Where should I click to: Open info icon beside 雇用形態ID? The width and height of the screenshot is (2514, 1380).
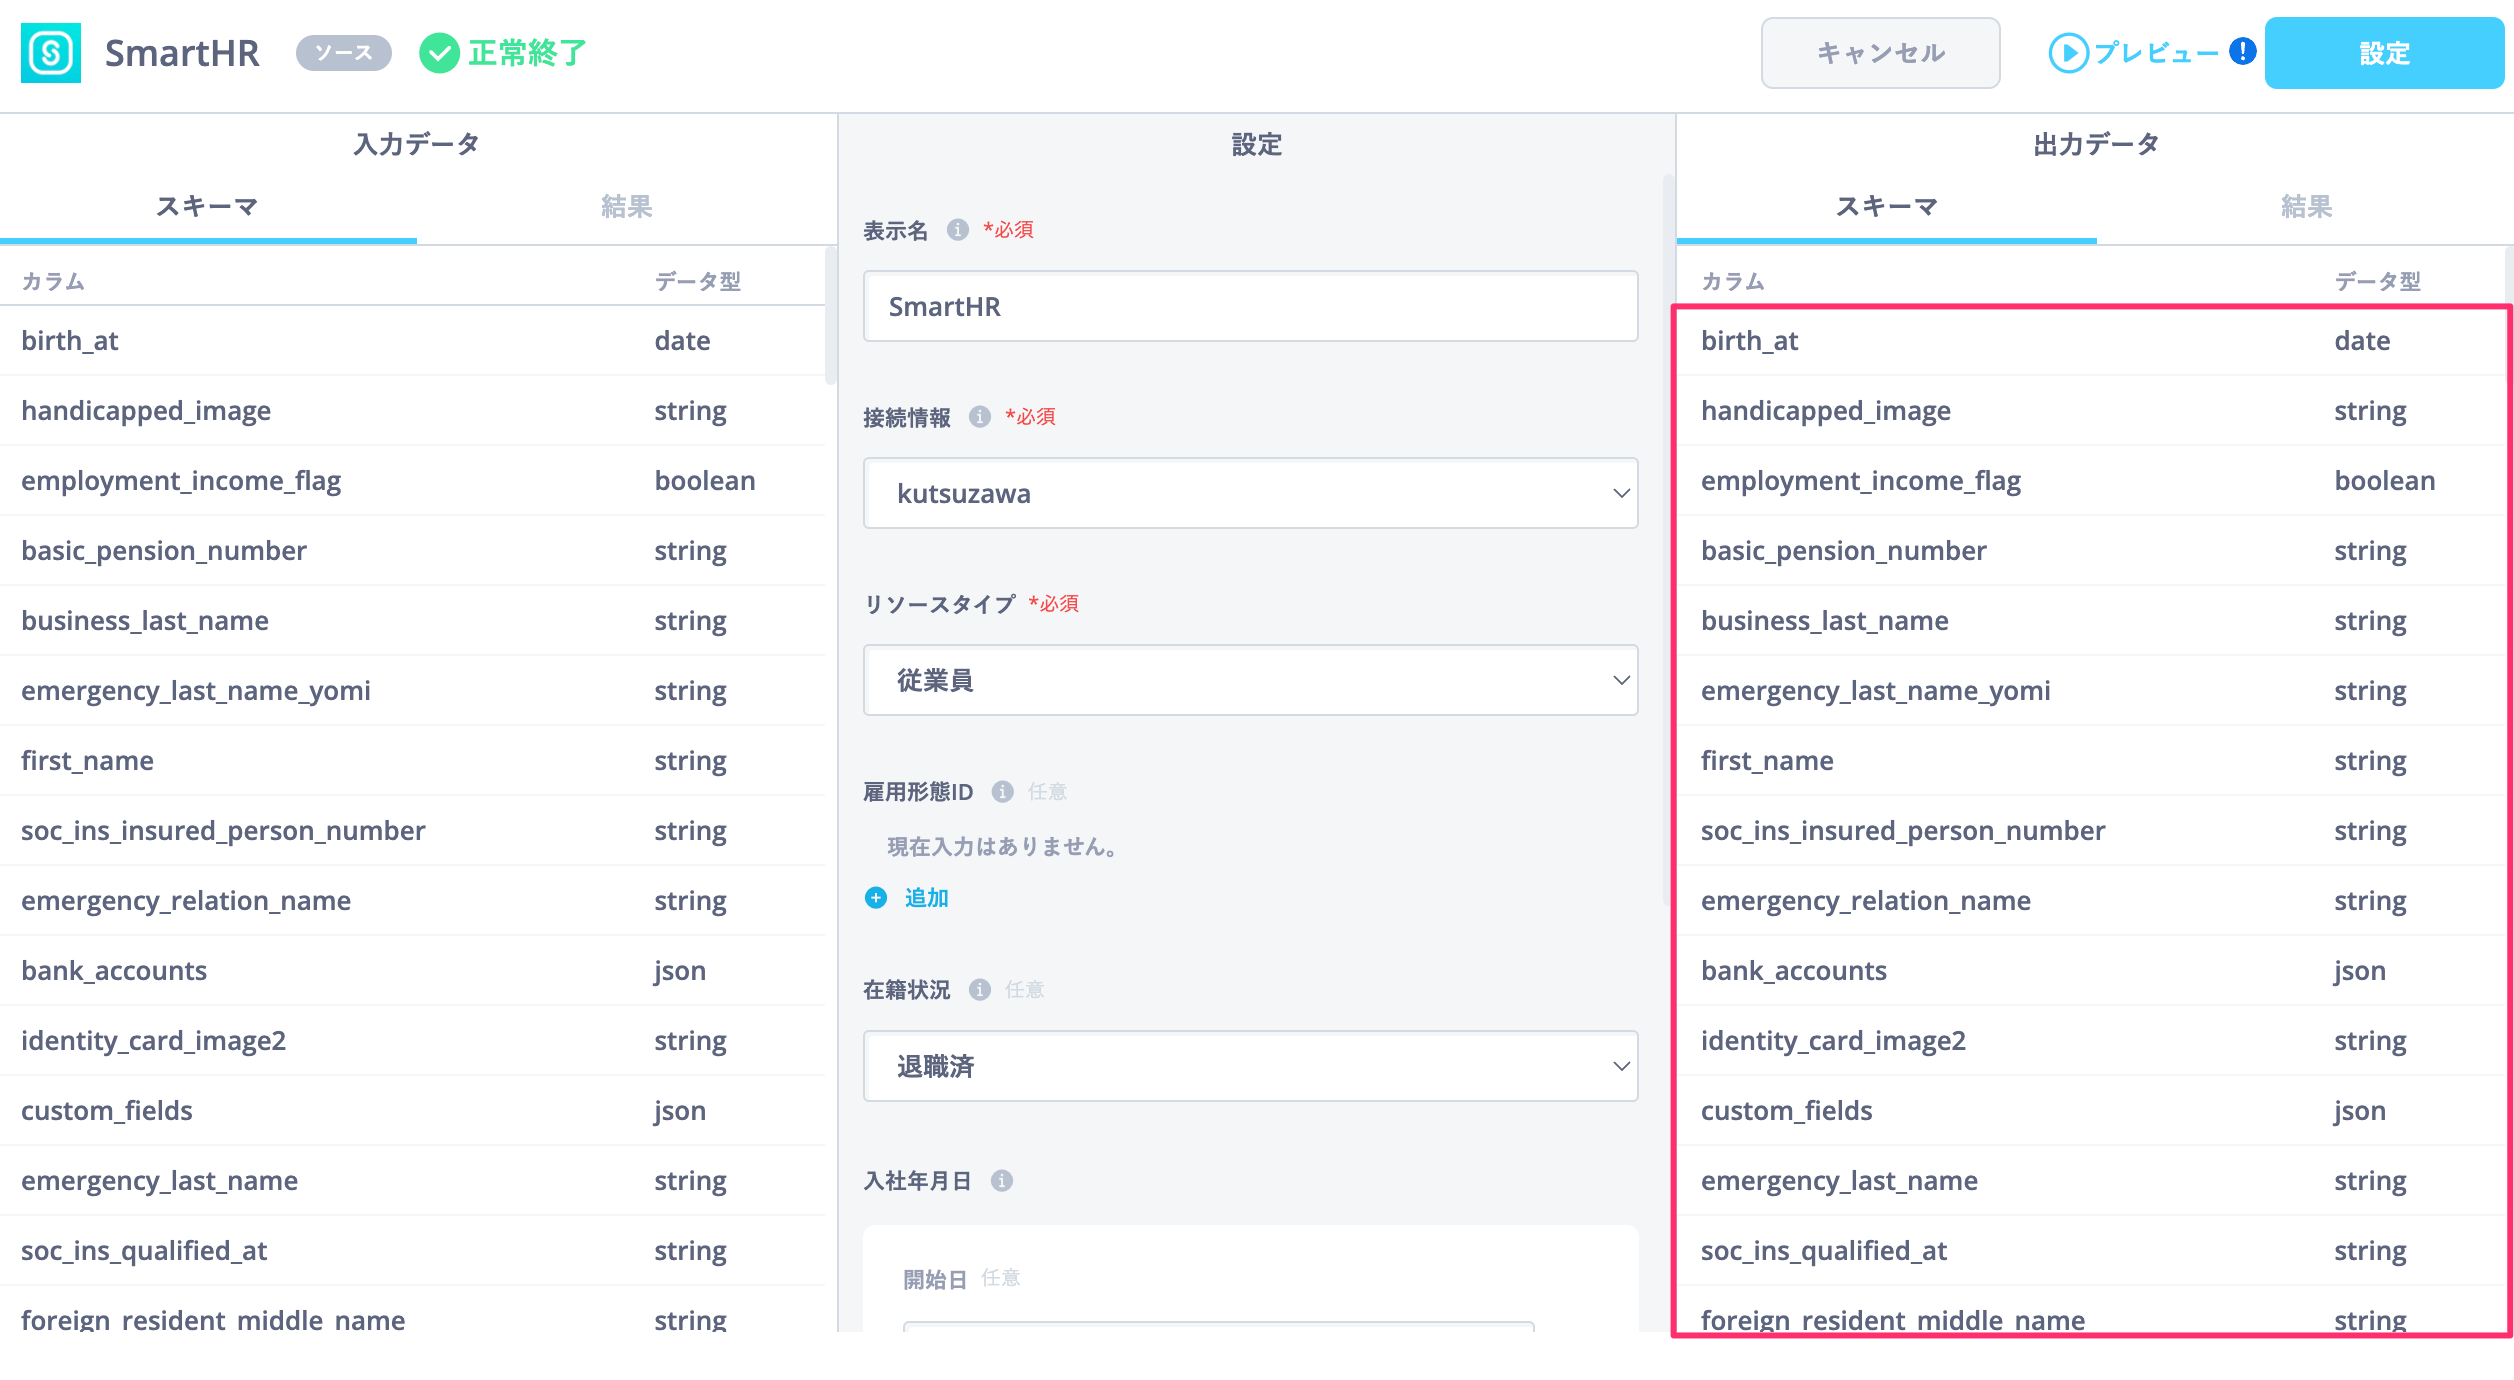(1002, 792)
